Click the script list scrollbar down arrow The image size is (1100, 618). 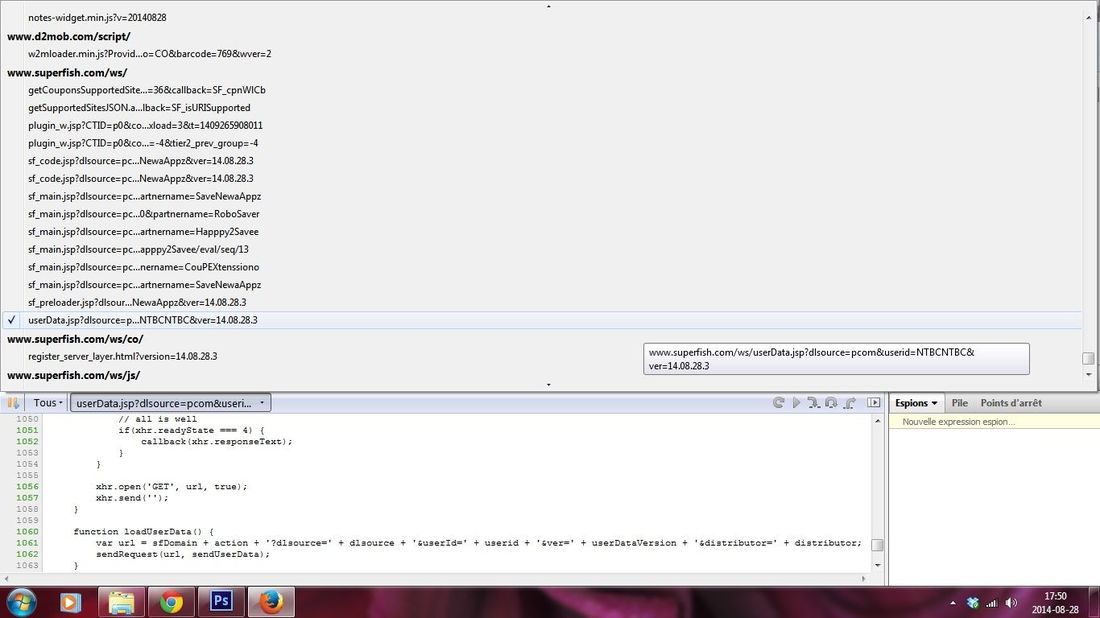pyautogui.click(x=1088, y=375)
